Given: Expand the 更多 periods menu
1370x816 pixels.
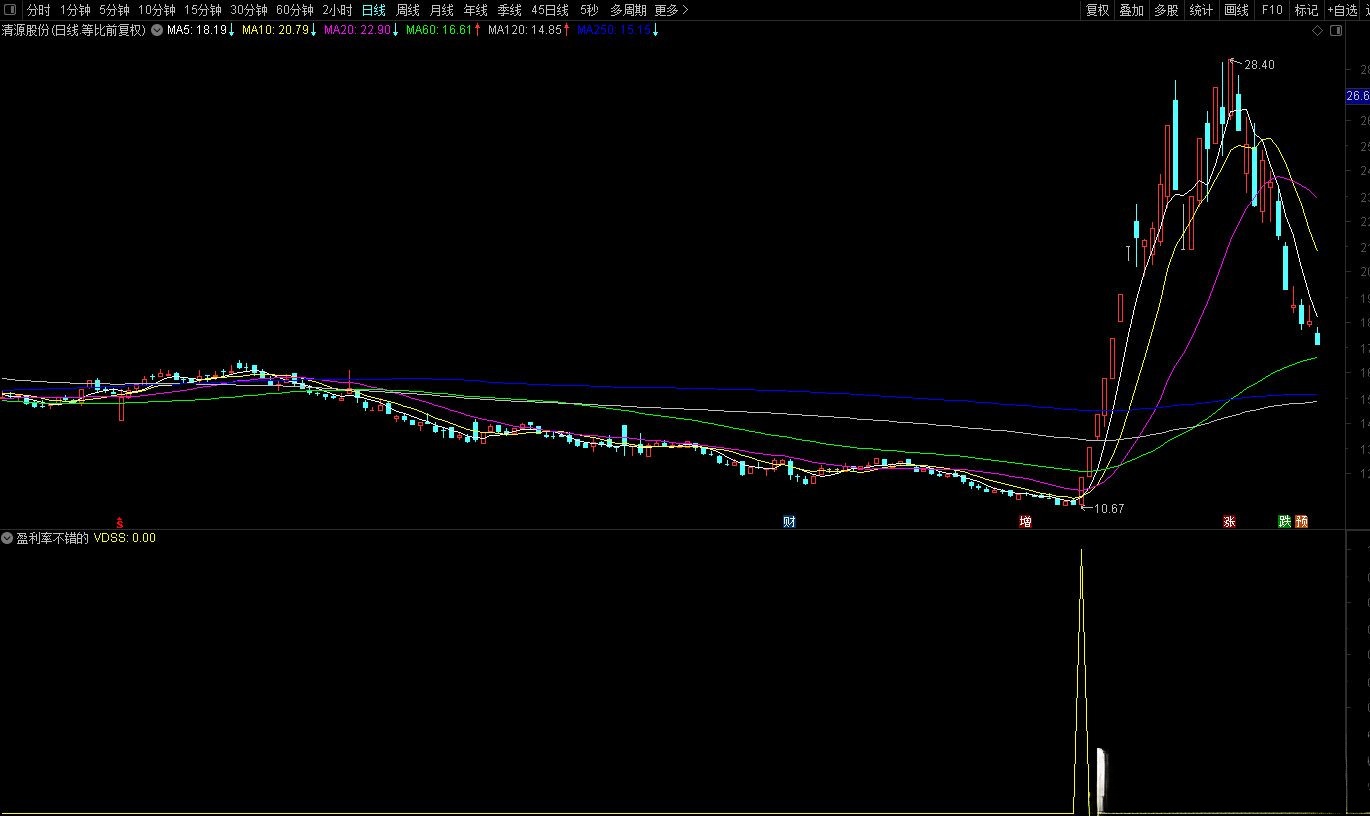Looking at the screenshot, I should [x=671, y=10].
